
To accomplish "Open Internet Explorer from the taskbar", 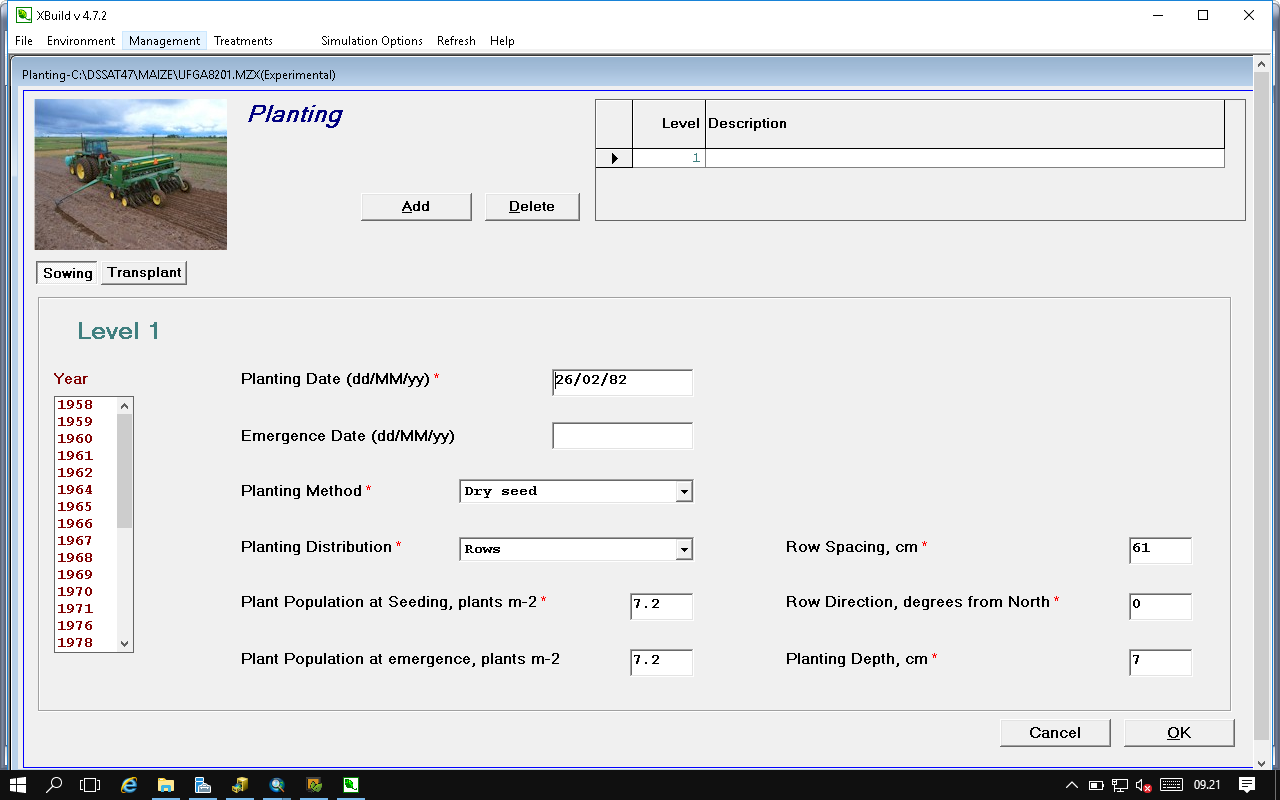I will click(x=129, y=785).
